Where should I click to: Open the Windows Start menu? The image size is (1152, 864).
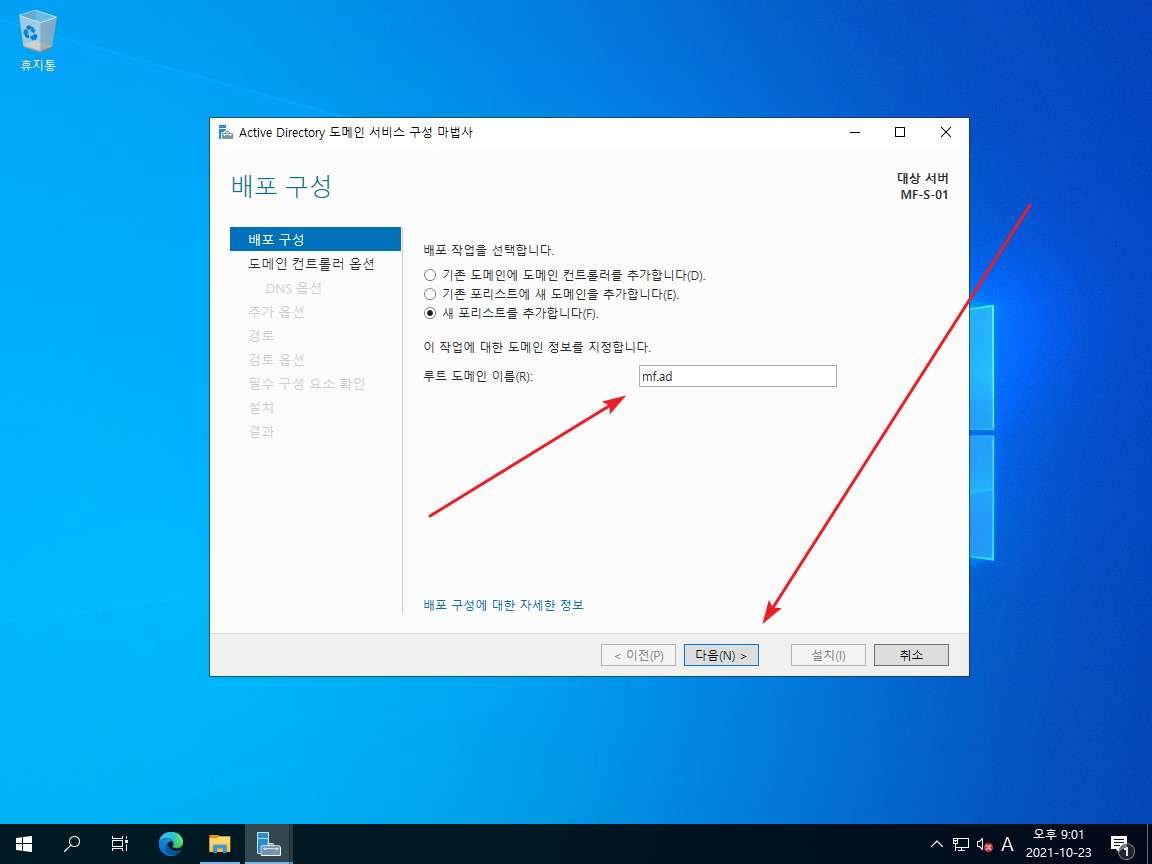(x=24, y=844)
